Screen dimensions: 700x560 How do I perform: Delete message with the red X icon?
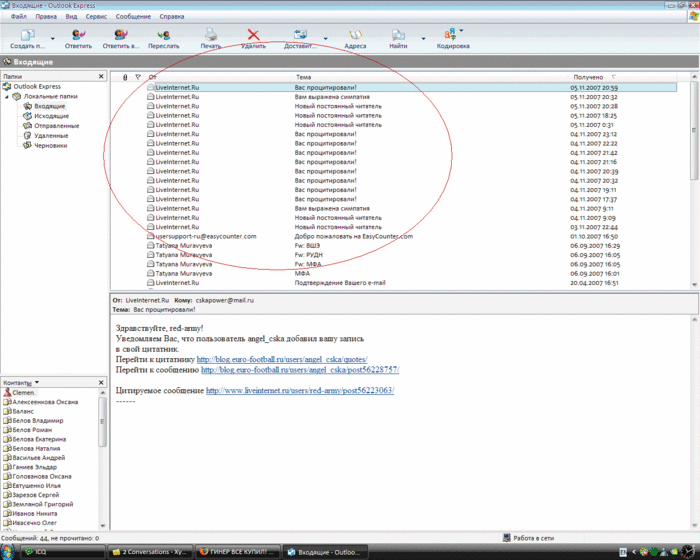click(x=253, y=35)
